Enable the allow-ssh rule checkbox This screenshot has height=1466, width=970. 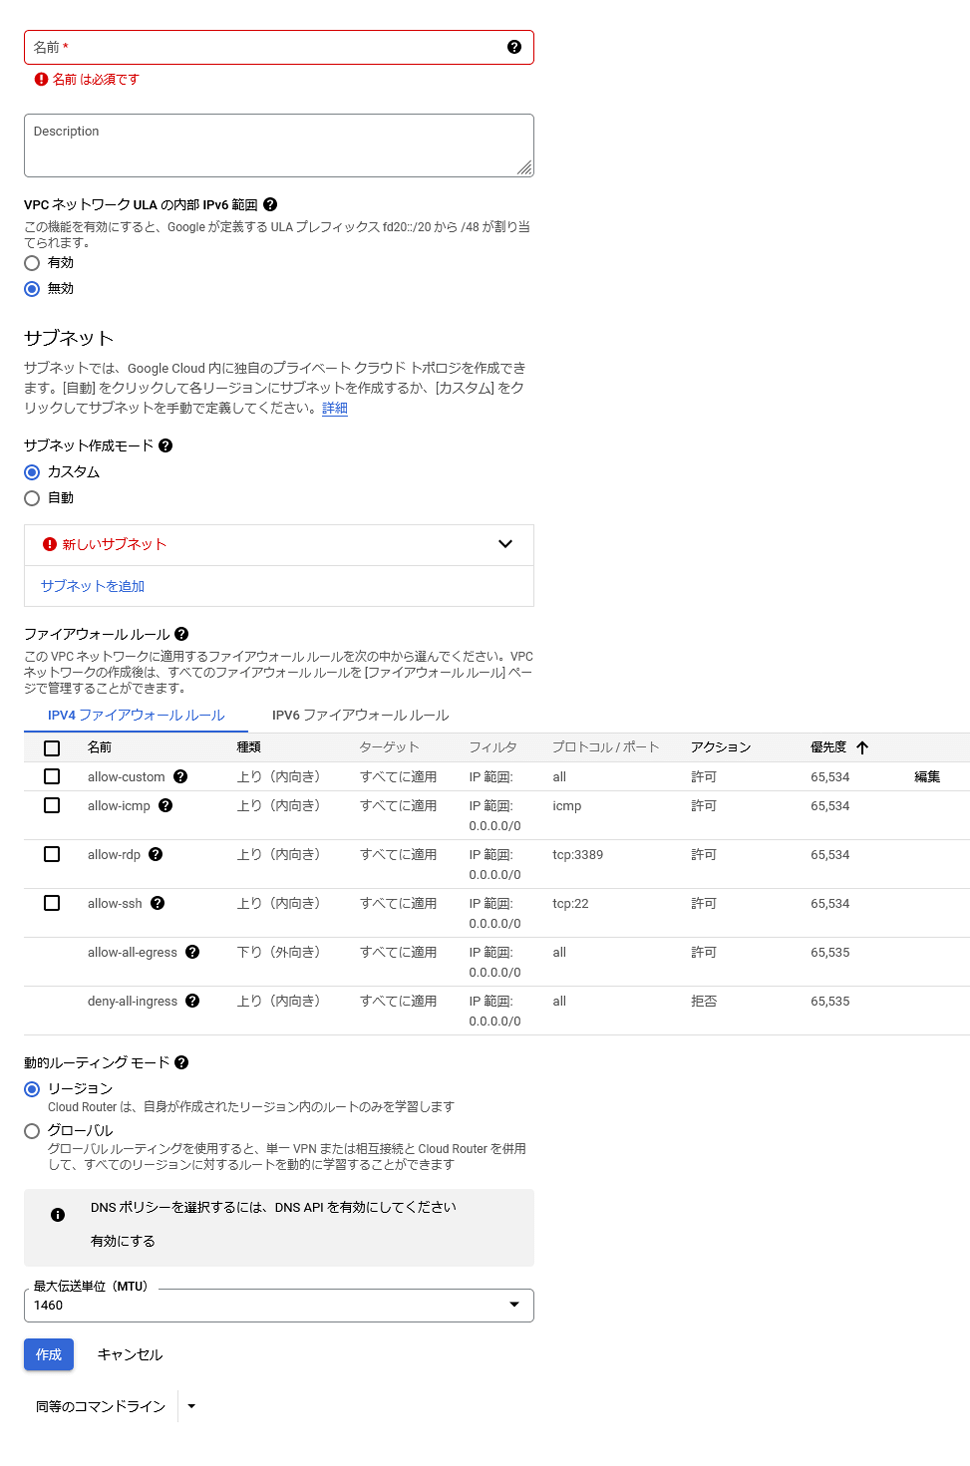[52, 904]
